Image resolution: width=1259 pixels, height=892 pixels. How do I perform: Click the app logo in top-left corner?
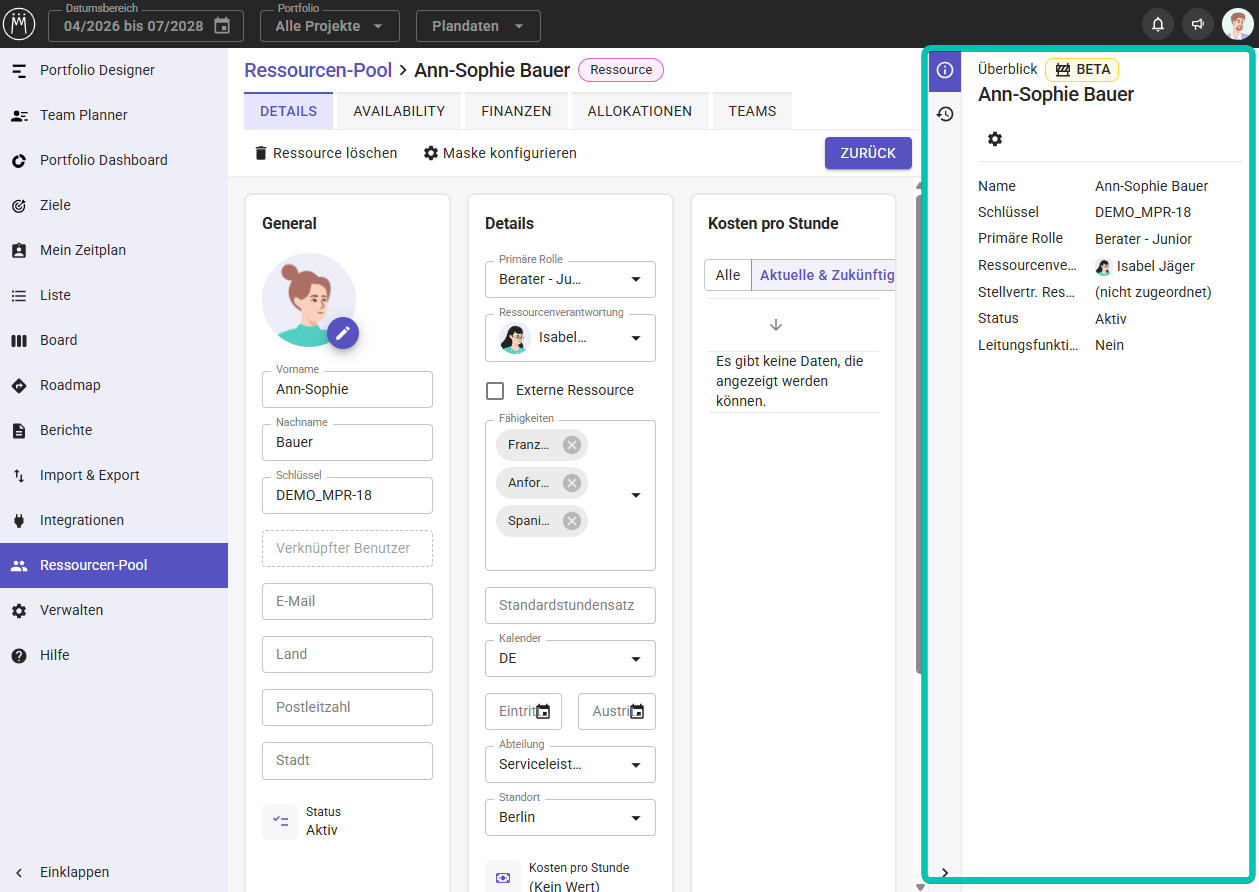(x=19, y=24)
